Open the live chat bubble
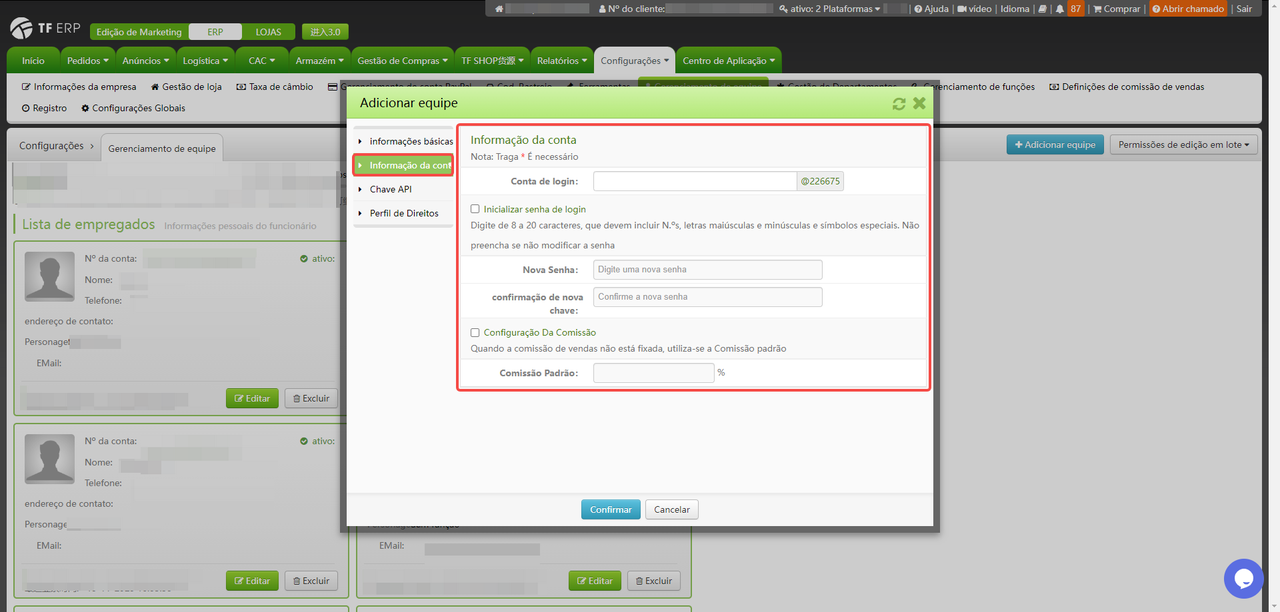Viewport: 1280px width, 612px height. click(1243, 578)
